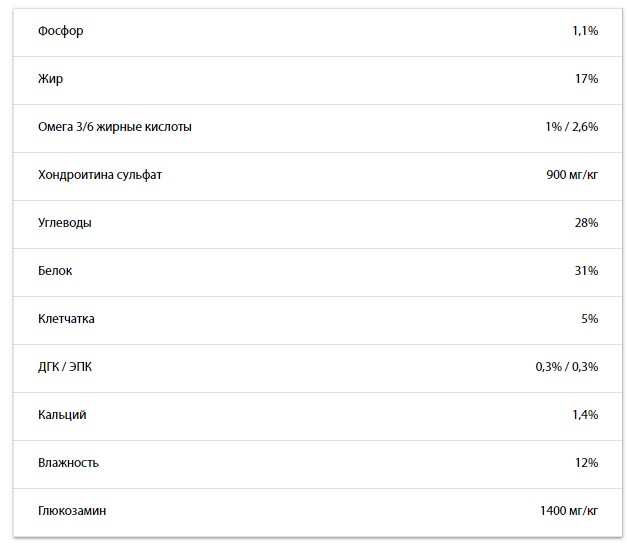Click the 17% fat value
The image size is (627, 545).
click(586, 79)
